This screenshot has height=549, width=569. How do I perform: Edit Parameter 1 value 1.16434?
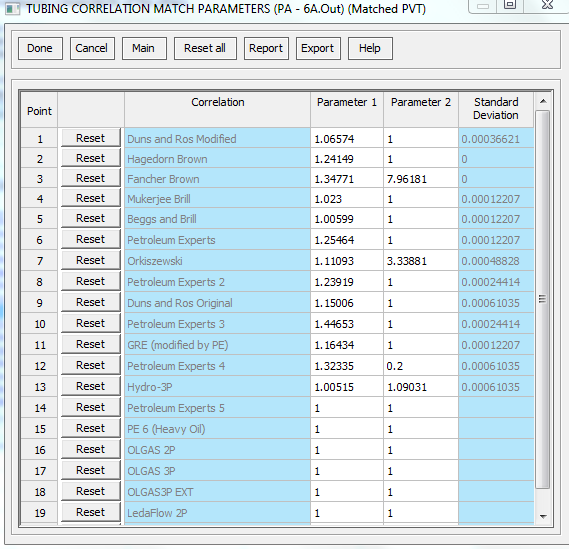click(x=347, y=345)
